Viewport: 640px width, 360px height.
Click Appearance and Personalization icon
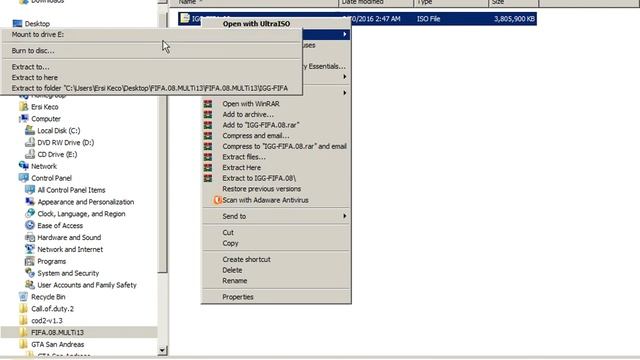30,202
